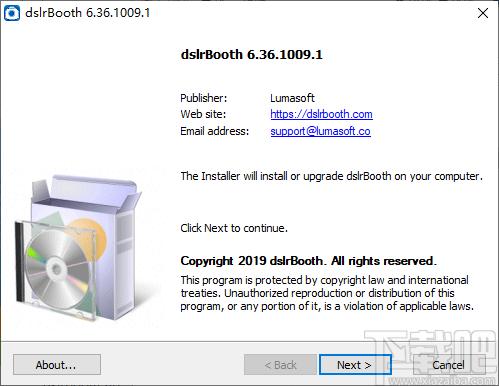This screenshot has height=386, width=499.
Task: Click the support@lumasoft.co email link
Action: point(320,131)
